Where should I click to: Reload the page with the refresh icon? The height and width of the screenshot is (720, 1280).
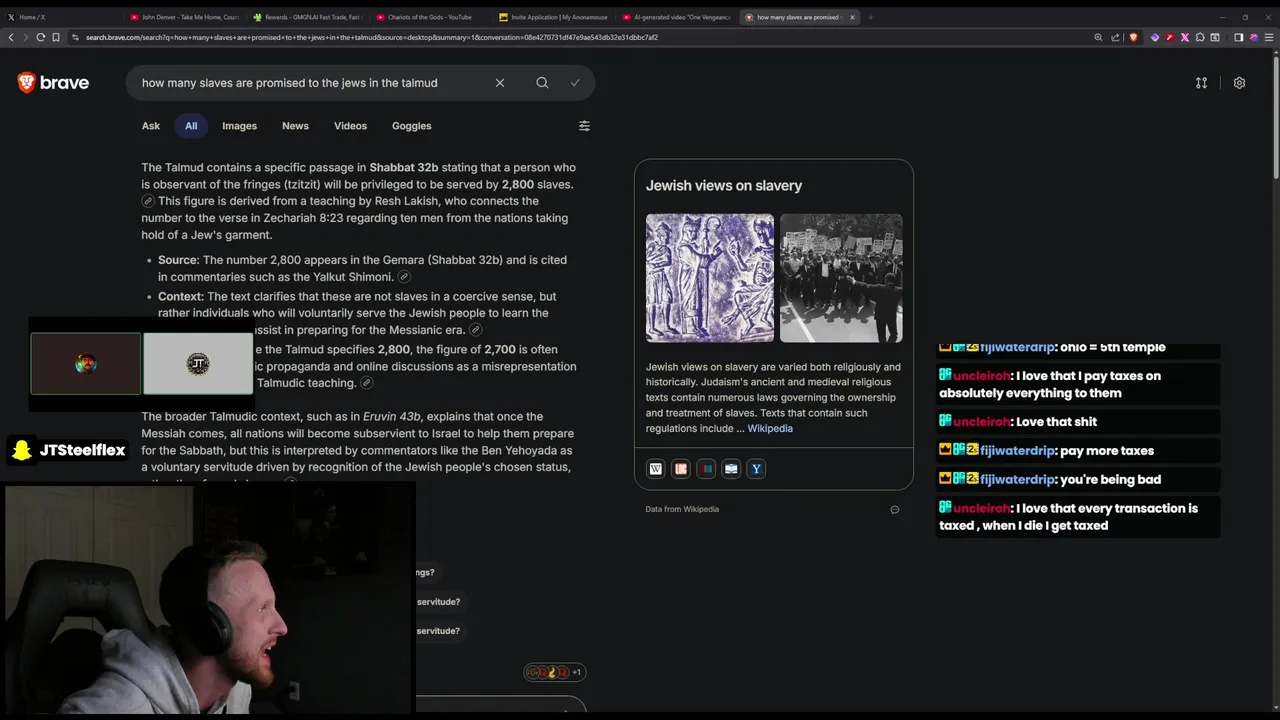tap(41, 37)
